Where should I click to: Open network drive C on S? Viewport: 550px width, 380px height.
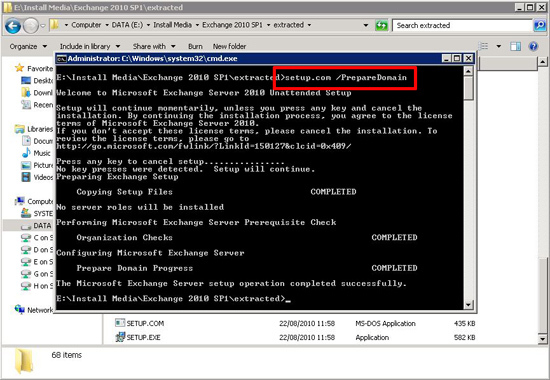[37, 238]
